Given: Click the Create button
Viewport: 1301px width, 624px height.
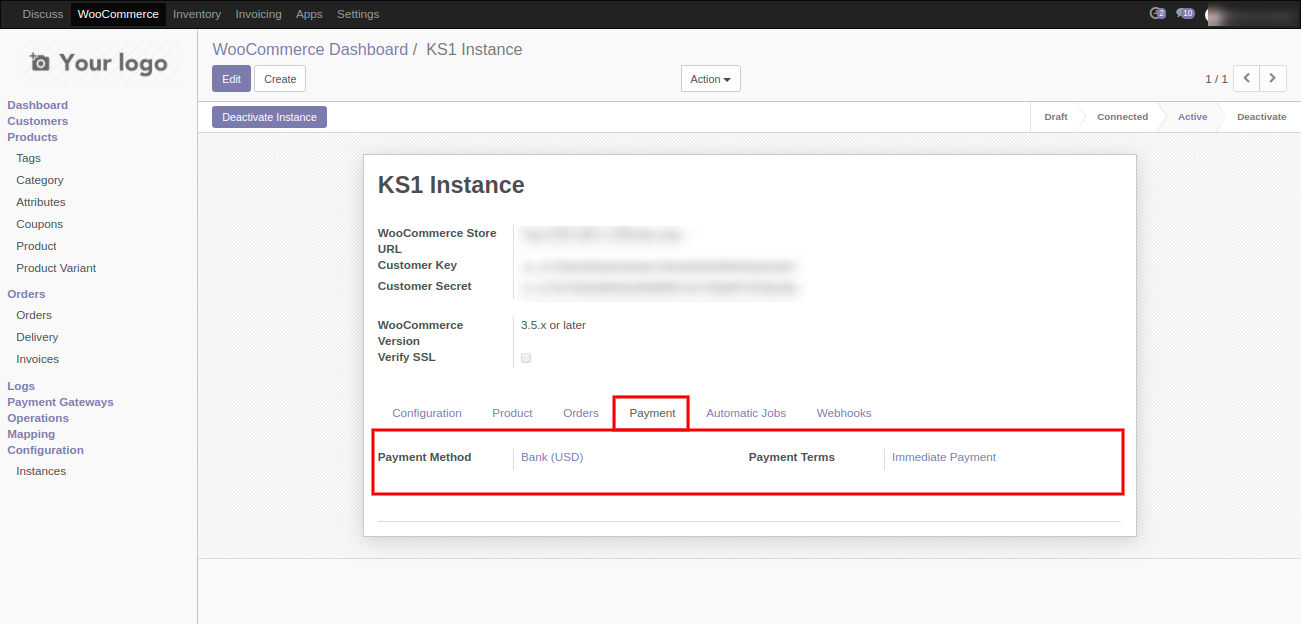Looking at the screenshot, I should click(280, 79).
